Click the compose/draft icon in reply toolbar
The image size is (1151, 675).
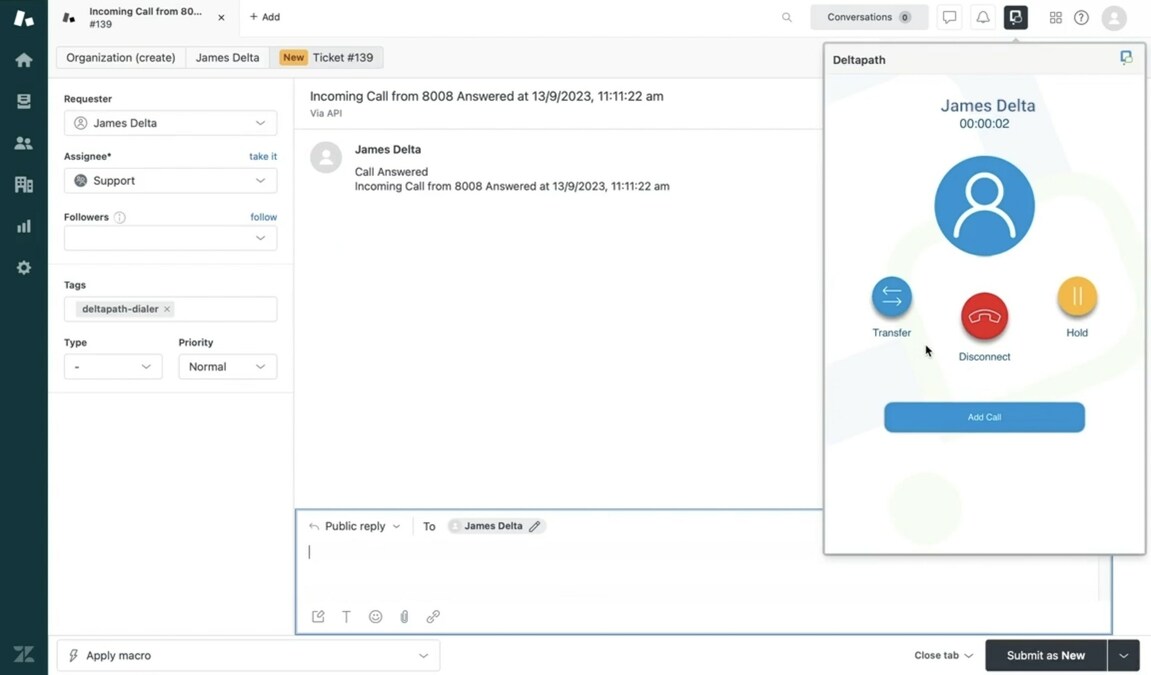(x=318, y=616)
